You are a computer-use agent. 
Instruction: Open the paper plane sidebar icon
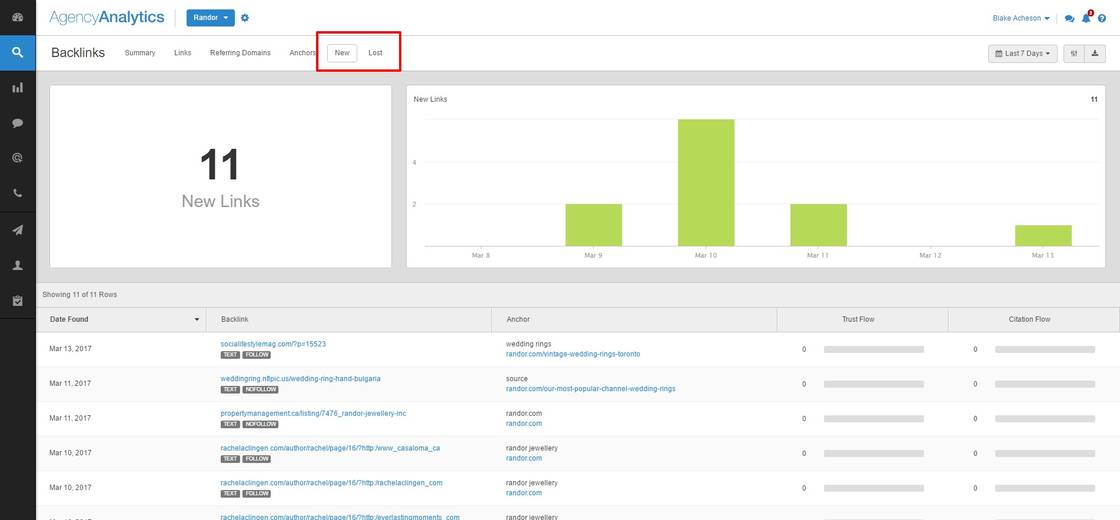(x=18, y=230)
